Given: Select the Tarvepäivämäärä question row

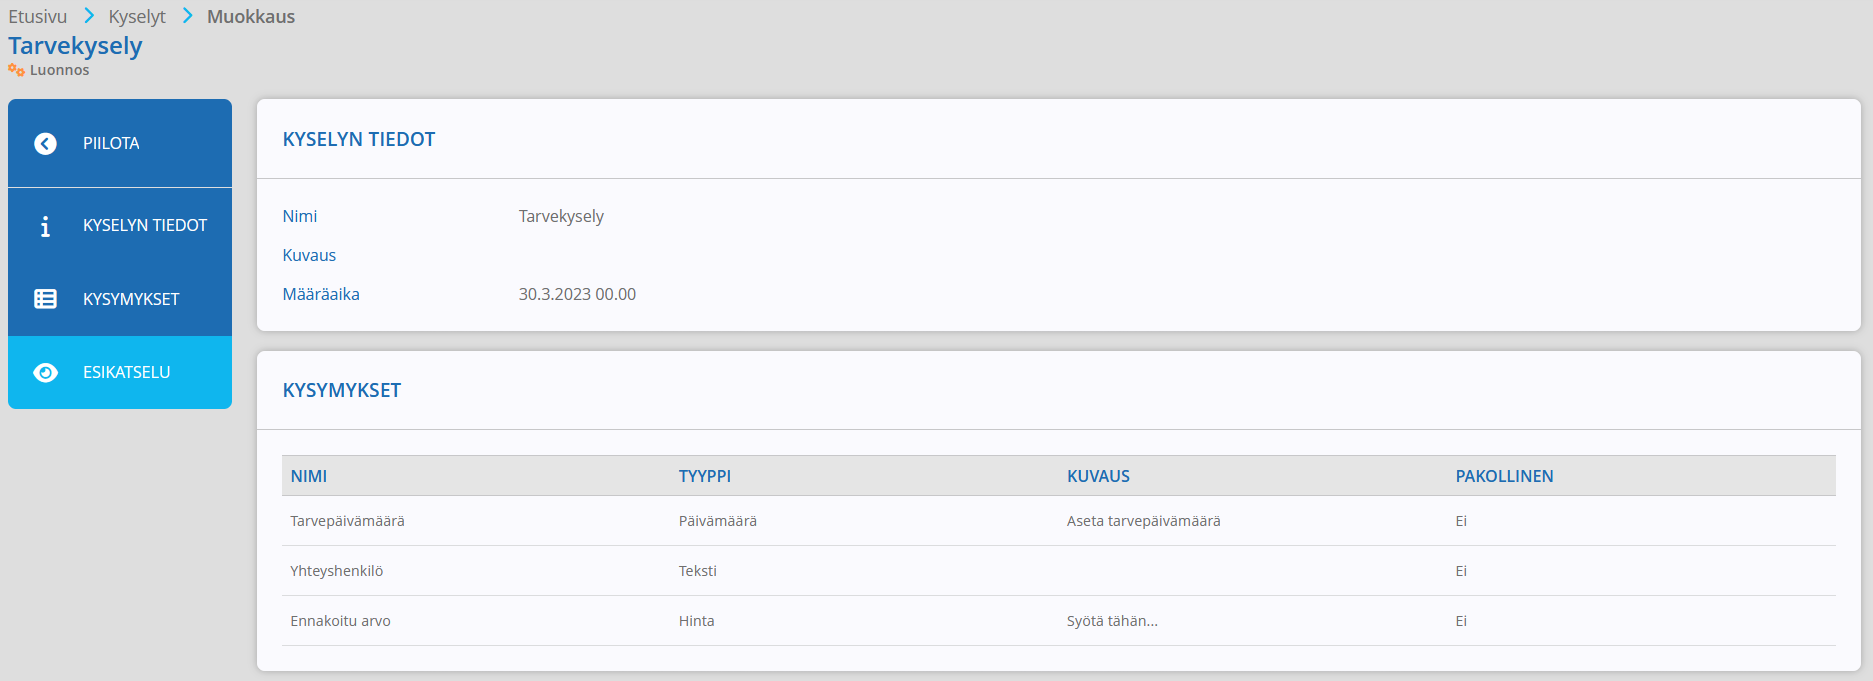Looking at the screenshot, I should click(1059, 521).
